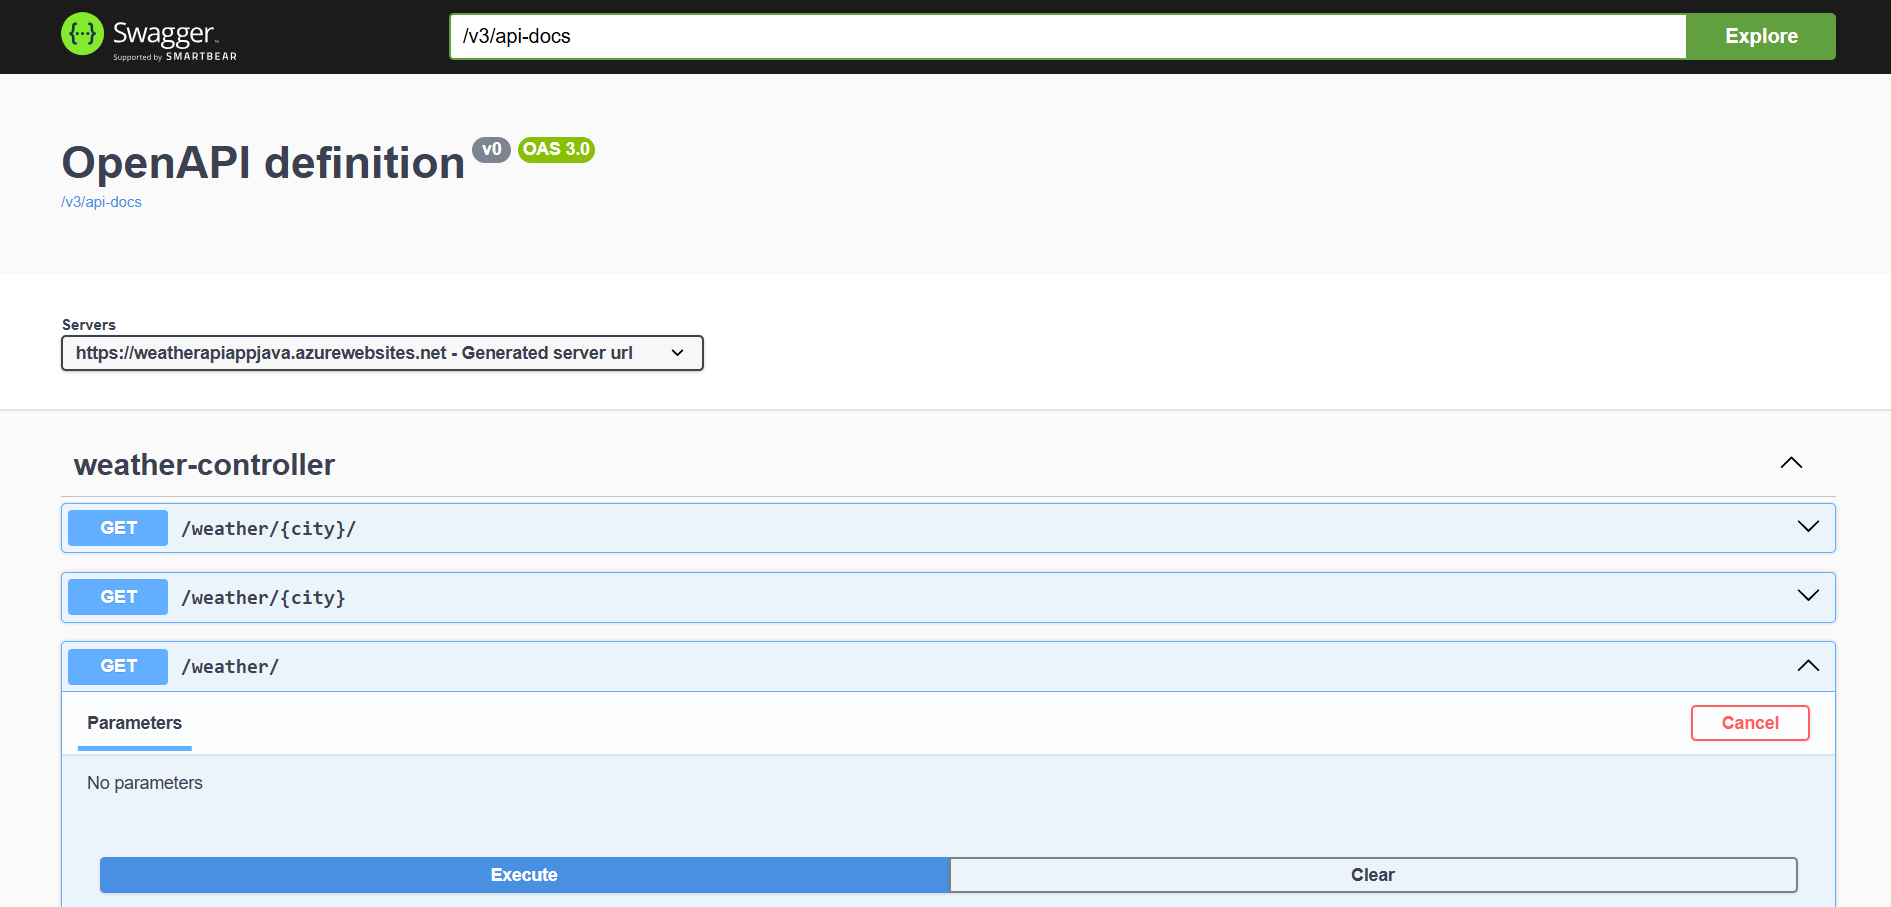Click the v0 version badge
The image size is (1891, 907).
(x=491, y=150)
